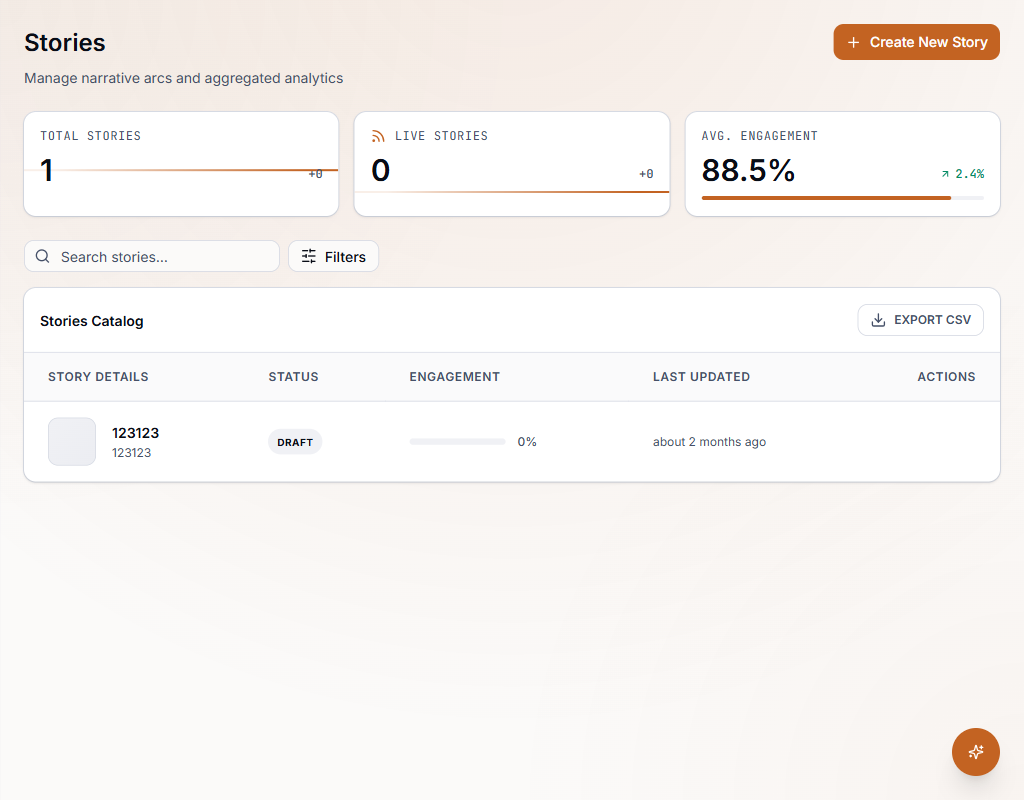Open the story titled 123123
The width and height of the screenshot is (1024, 800).
pos(135,433)
